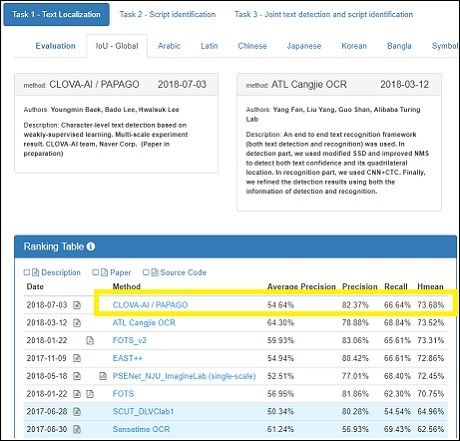Click the 70.75% Hmean value of FOTS
Viewport: 460px width, 441px height.
click(x=431, y=394)
